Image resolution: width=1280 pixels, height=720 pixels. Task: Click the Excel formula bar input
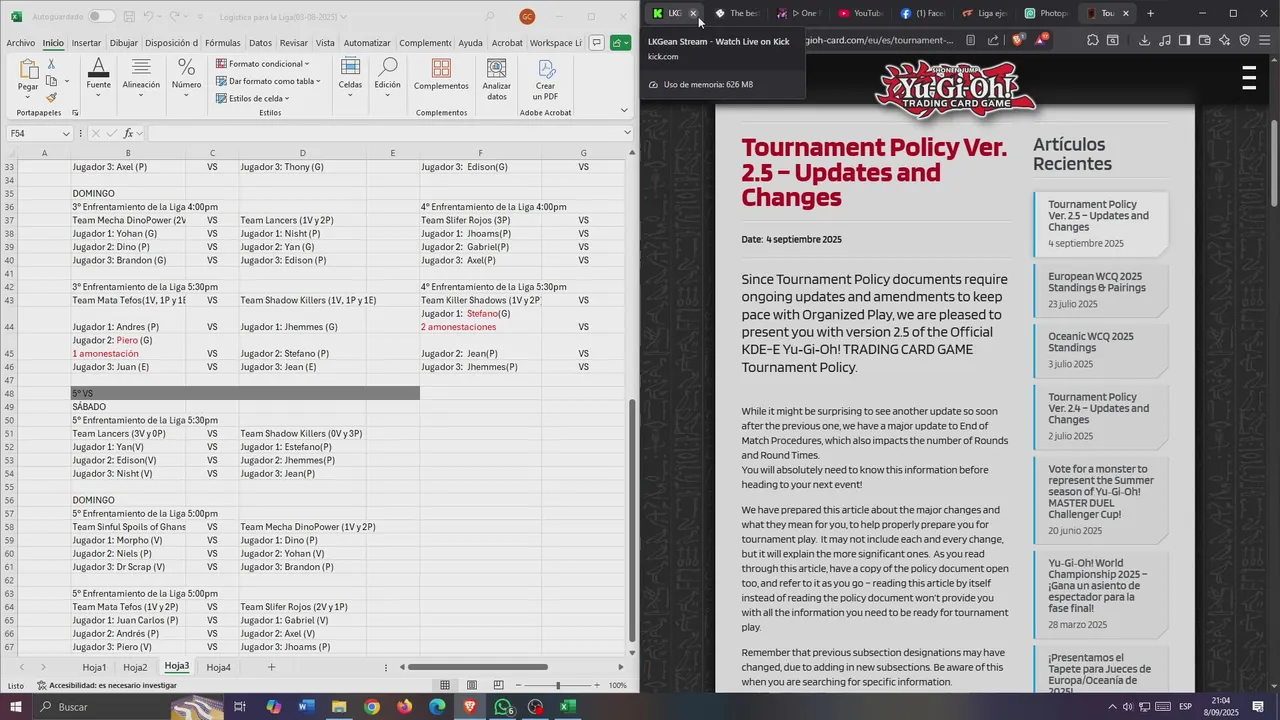tap(384, 133)
